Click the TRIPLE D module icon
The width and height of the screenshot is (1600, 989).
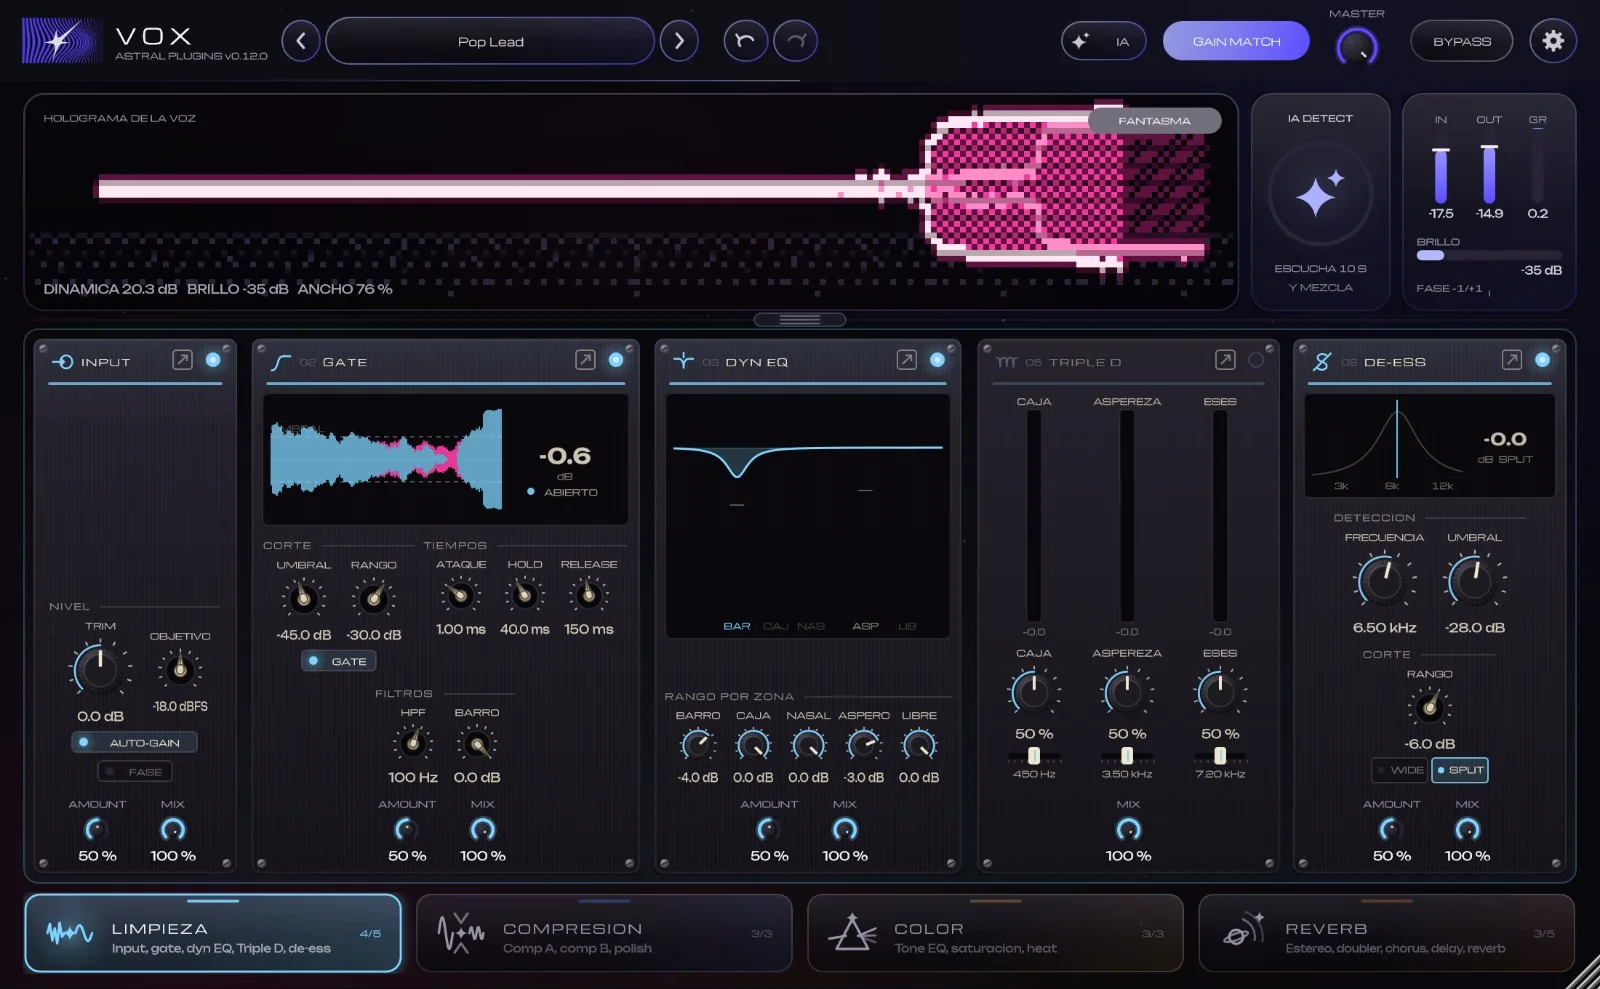tap(1006, 362)
